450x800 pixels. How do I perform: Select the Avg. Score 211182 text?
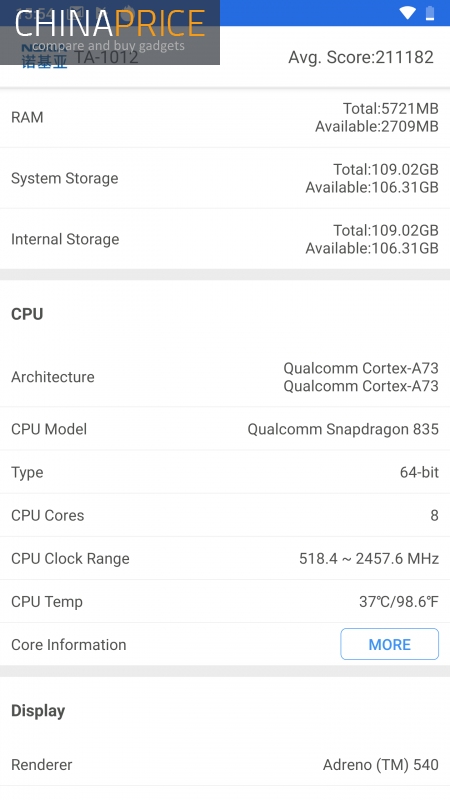[x=361, y=57]
